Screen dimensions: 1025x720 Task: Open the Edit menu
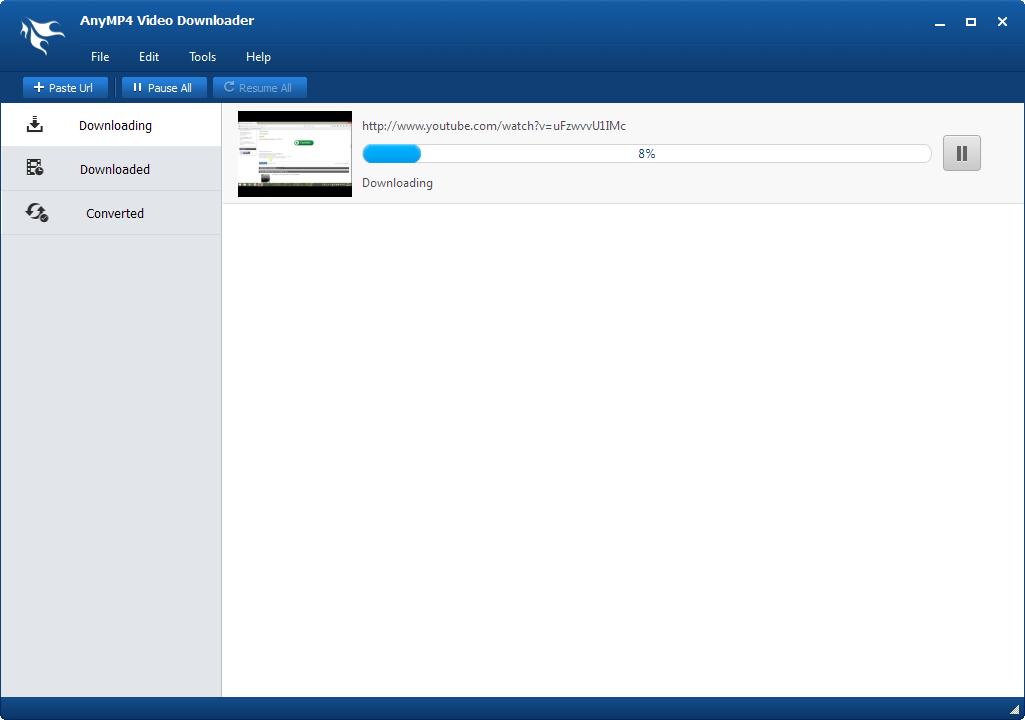148,57
